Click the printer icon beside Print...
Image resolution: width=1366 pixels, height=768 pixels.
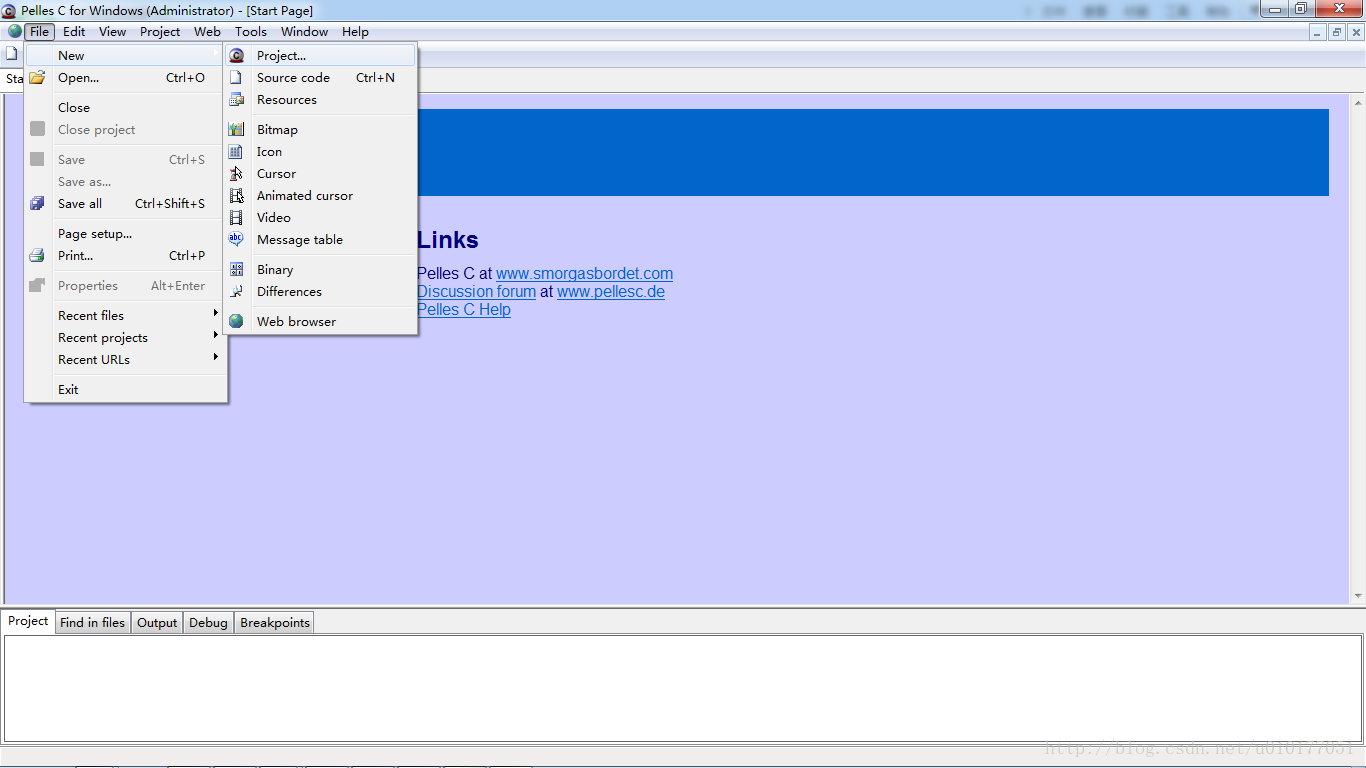(x=37, y=256)
